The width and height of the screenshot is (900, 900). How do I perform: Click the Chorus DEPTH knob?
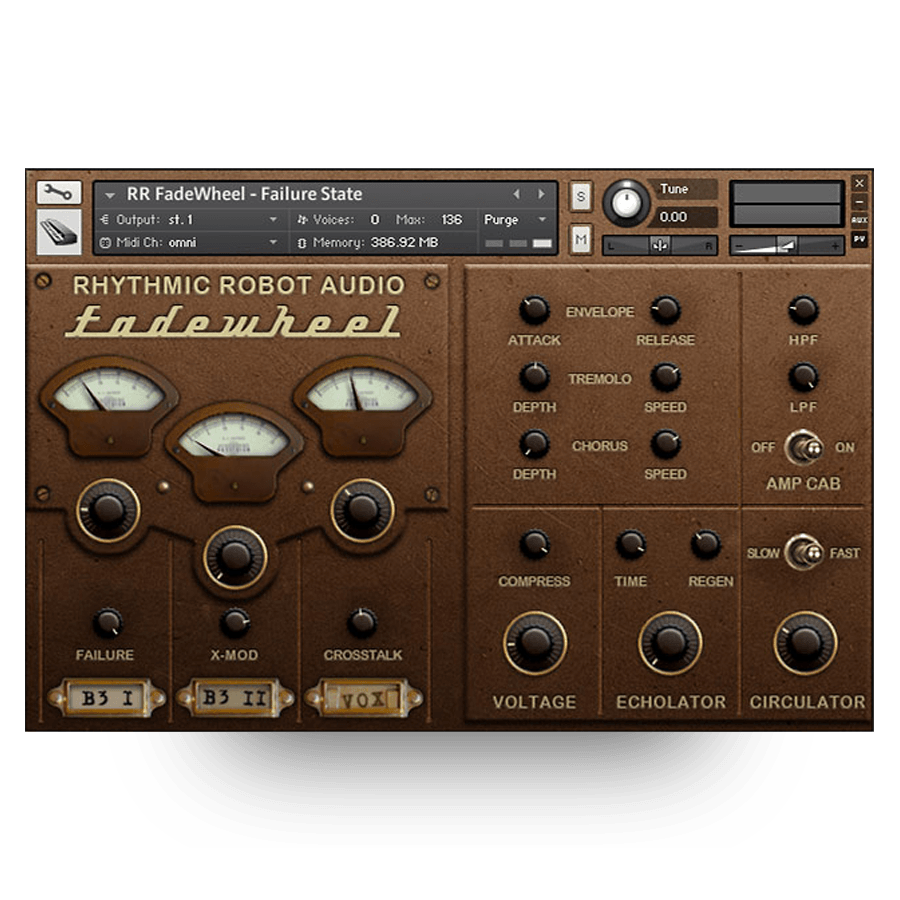(534, 444)
